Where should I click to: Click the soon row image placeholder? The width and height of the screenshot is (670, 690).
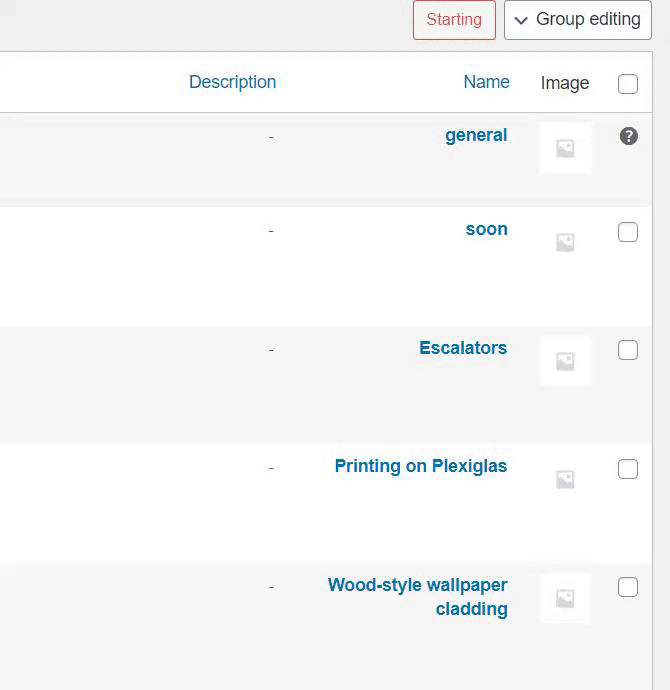565,242
